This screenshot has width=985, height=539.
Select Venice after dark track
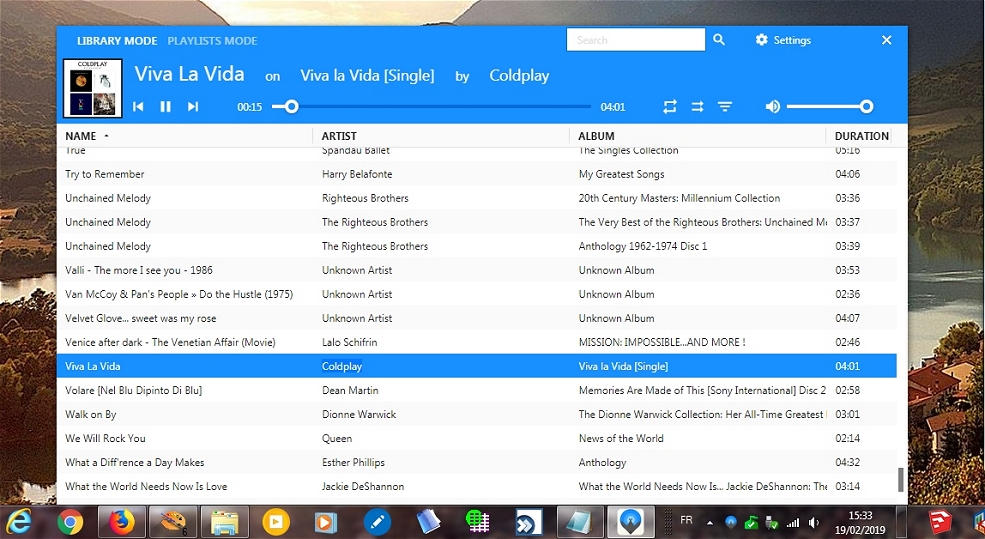(x=477, y=342)
